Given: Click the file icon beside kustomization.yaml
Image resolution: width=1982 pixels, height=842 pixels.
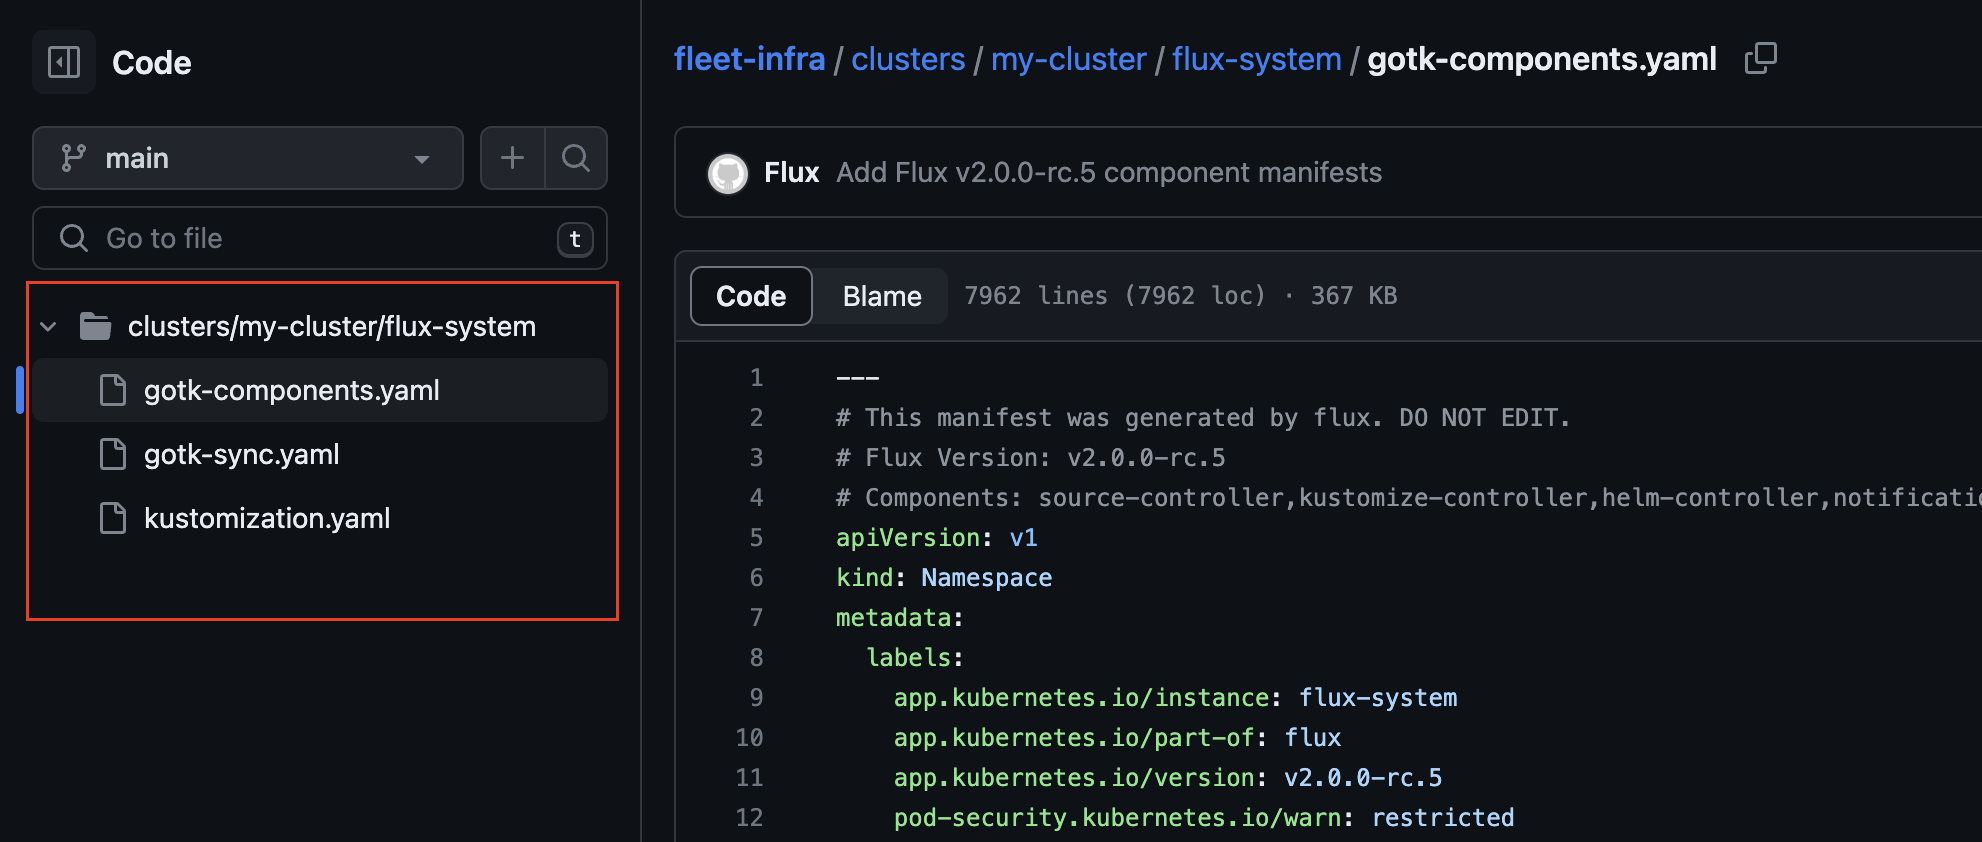Looking at the screenshot, I should pyautogui.click(x=113, y=518).
